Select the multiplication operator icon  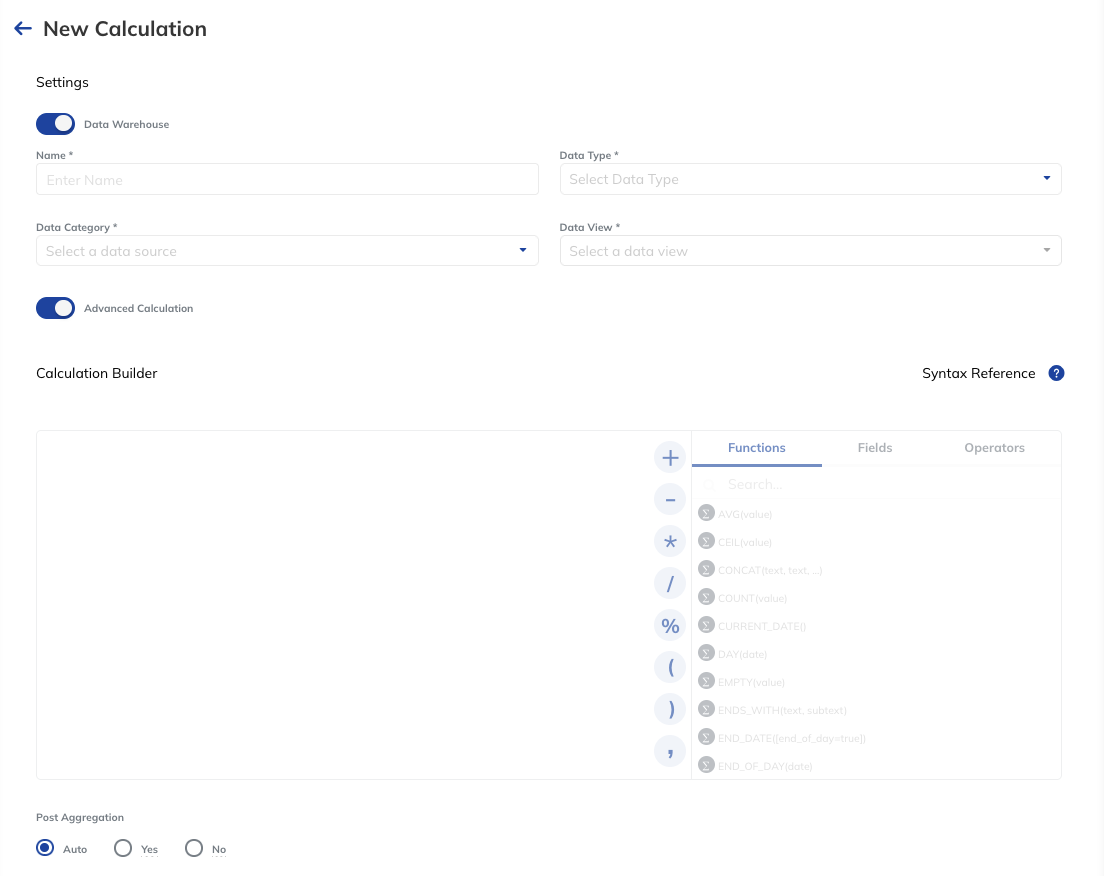(x=670, y=541)
